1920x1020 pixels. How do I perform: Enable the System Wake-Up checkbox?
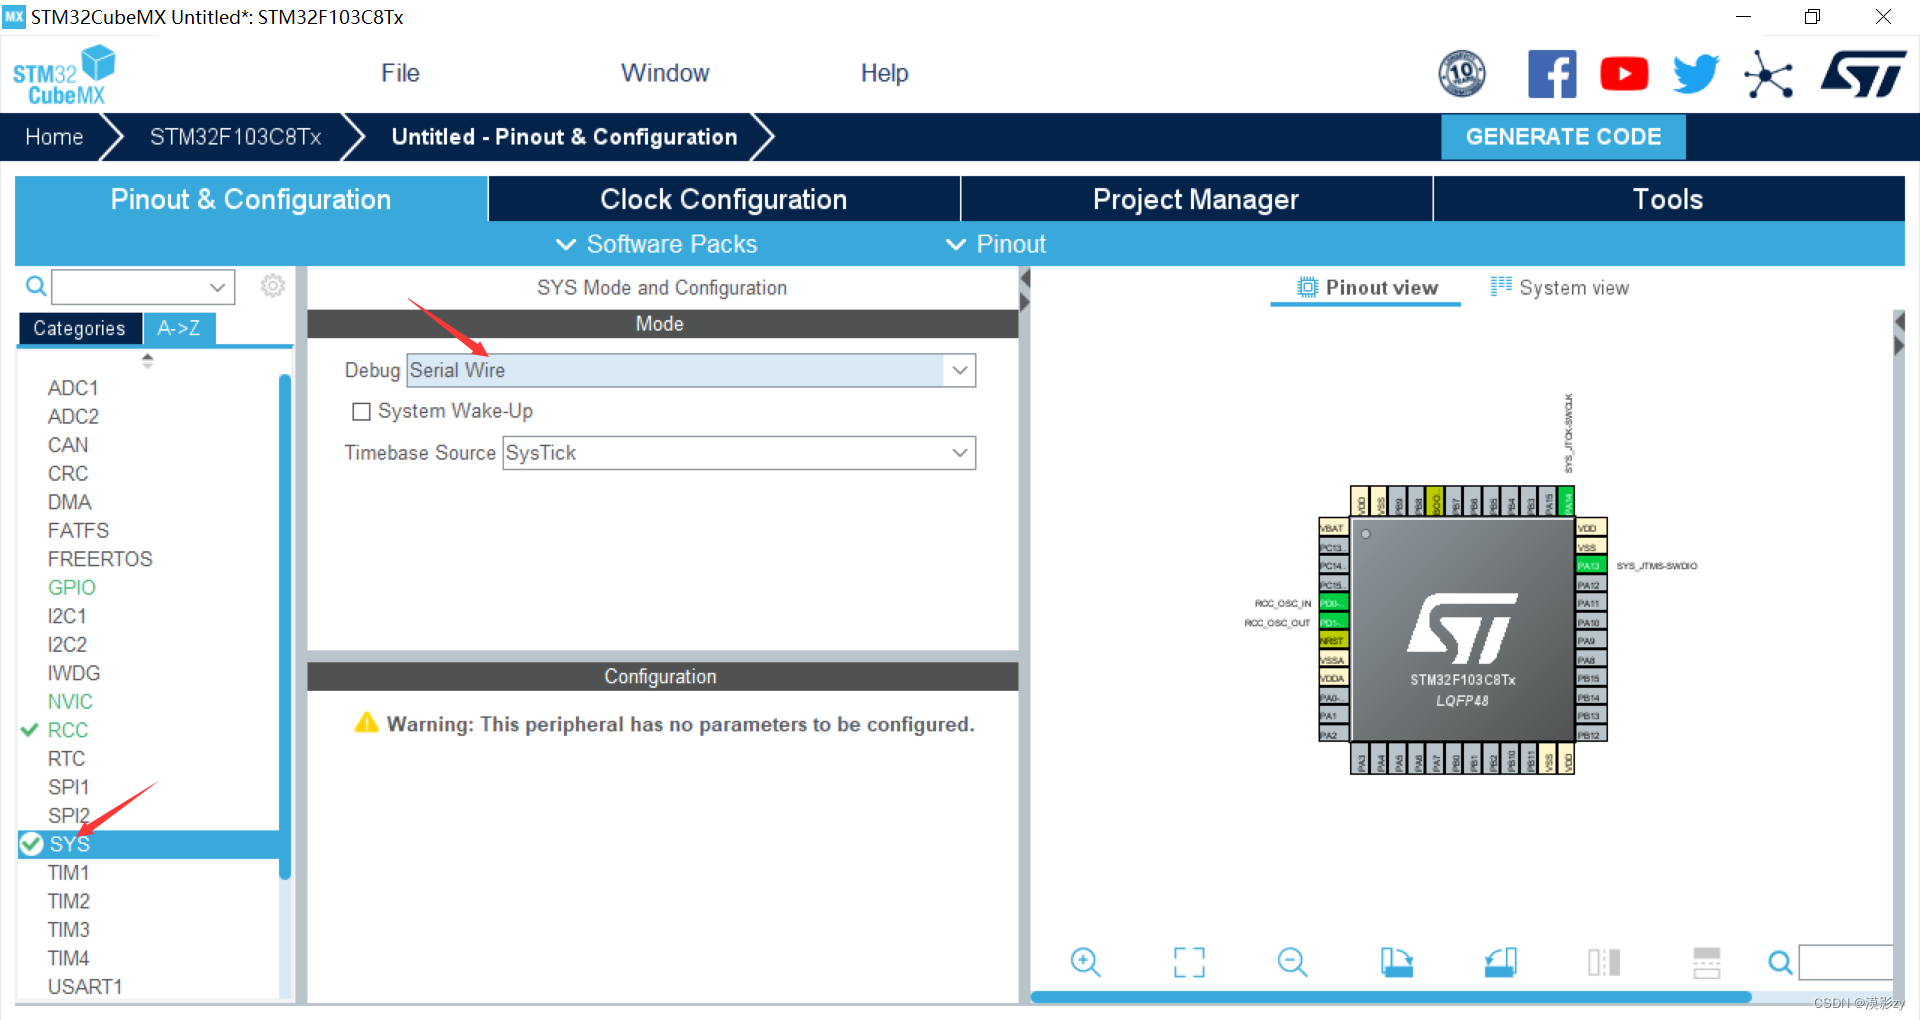[362, 411]
